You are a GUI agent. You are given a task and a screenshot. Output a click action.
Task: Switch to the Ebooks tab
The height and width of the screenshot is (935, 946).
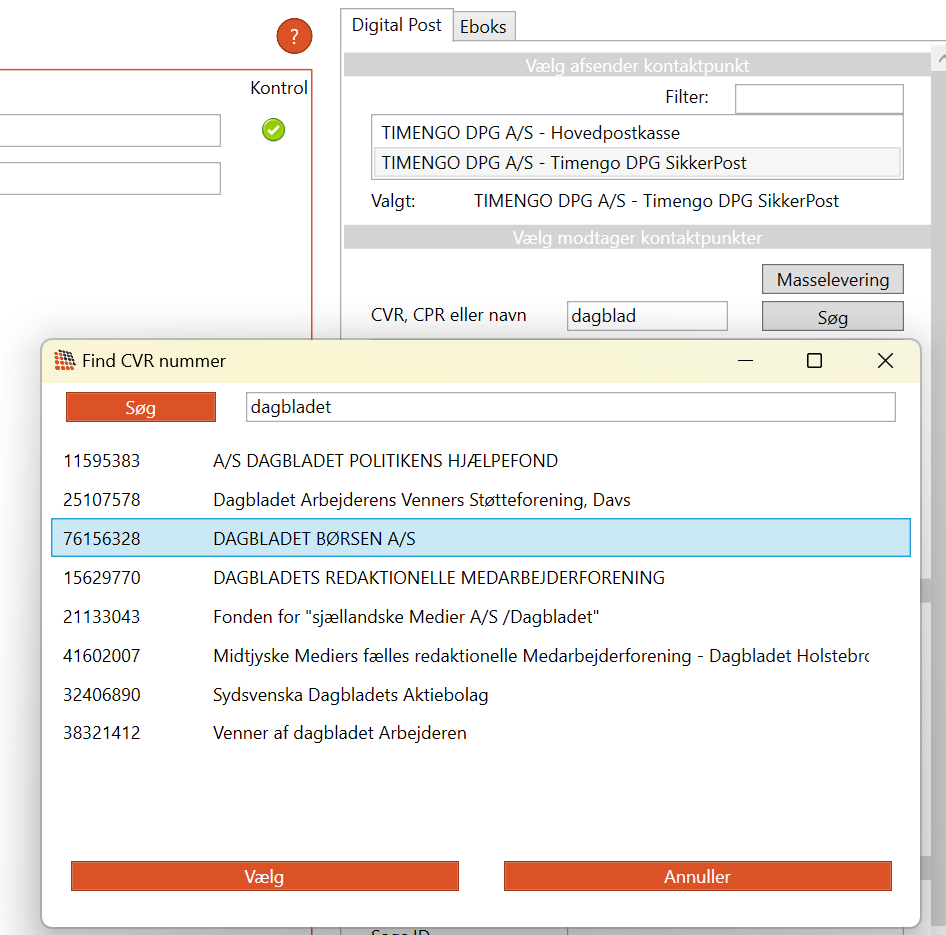pos(483,27)
